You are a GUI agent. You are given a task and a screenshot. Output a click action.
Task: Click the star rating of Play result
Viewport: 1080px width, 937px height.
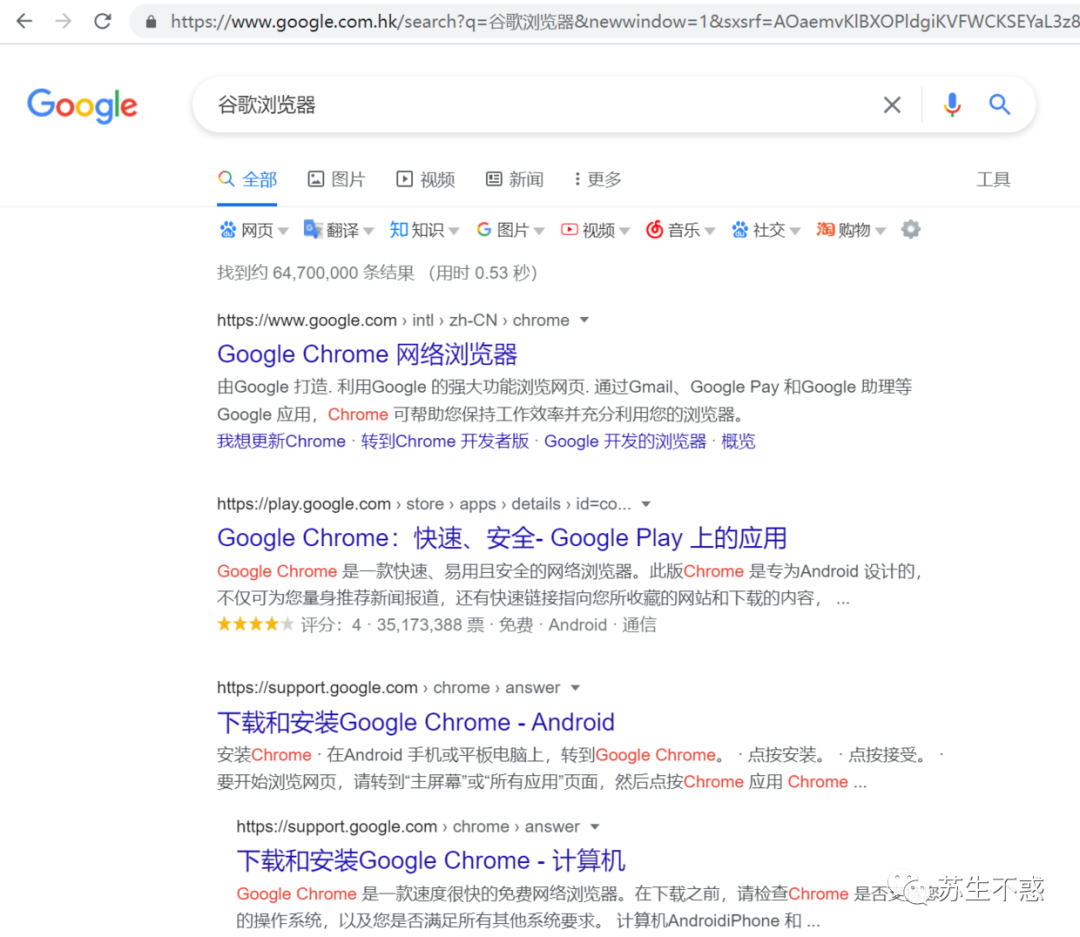[256, 624]
